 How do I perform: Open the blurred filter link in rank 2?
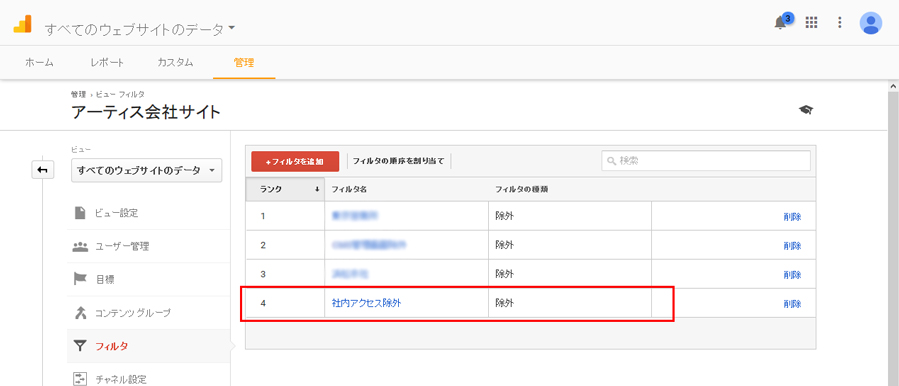tap(368, 245)
